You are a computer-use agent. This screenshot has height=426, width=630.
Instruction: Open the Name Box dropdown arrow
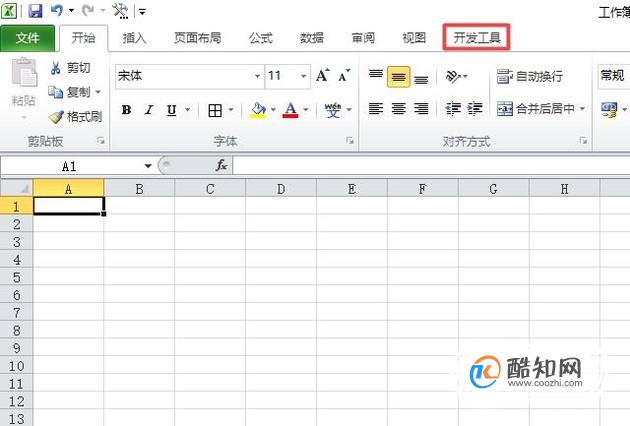tap(148, 166)
